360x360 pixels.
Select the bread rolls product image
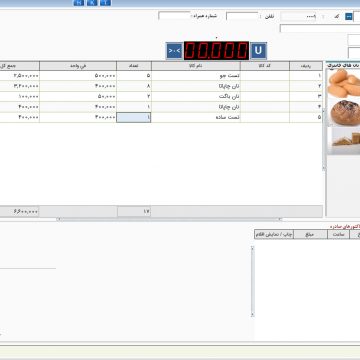[x=343, y=84]
